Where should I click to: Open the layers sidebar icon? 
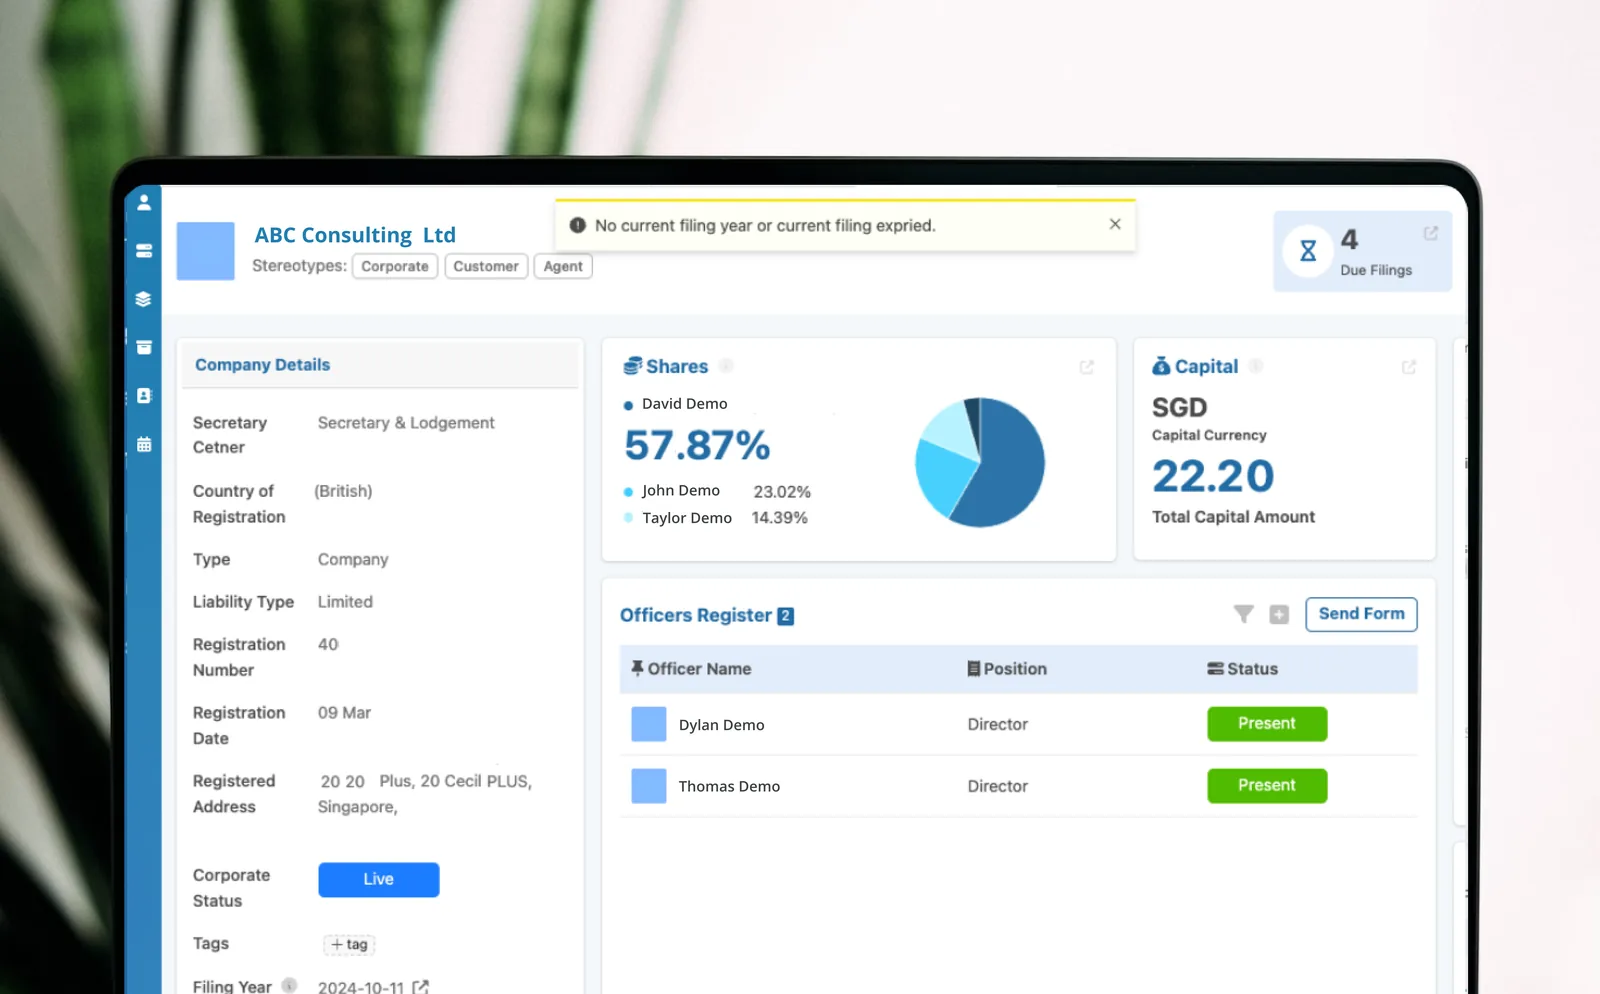click(x=144, y=299)
